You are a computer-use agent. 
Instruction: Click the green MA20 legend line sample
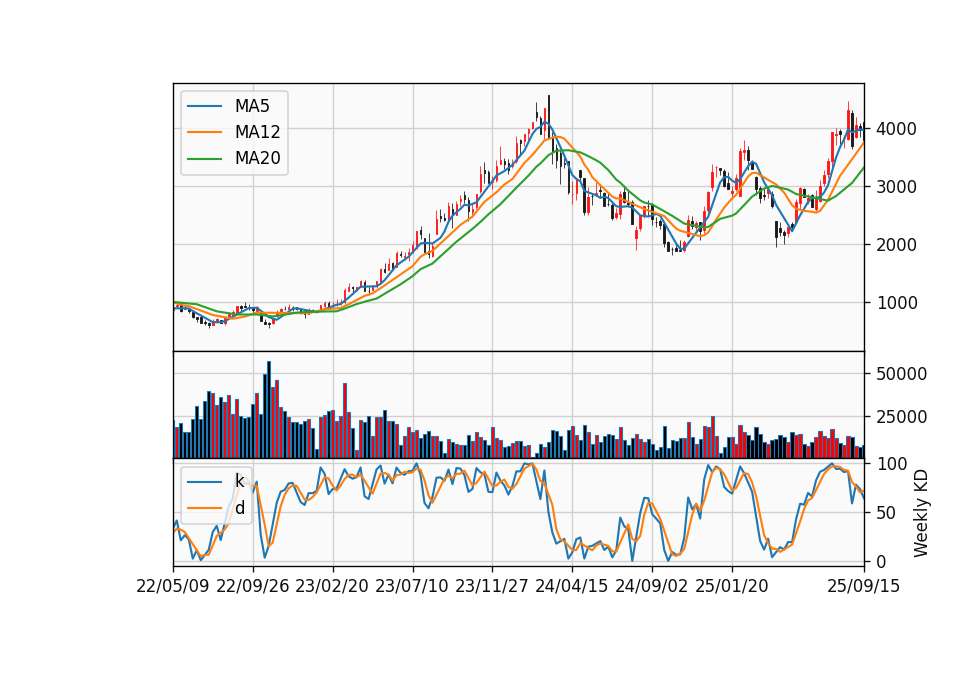tap(204, 159)
